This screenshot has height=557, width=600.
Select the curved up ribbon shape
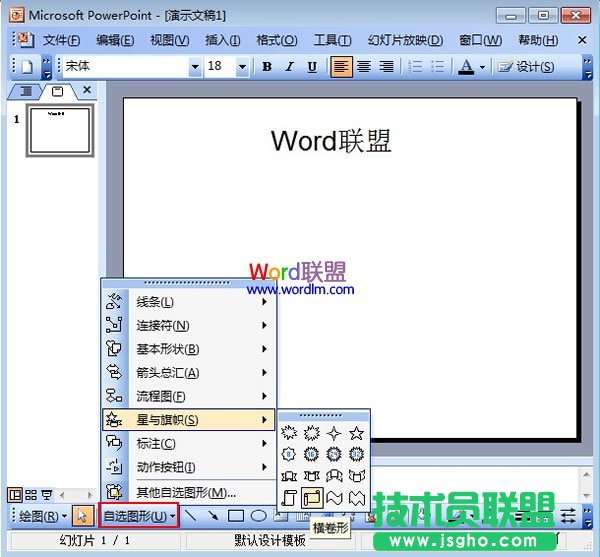tap(334, 476)
